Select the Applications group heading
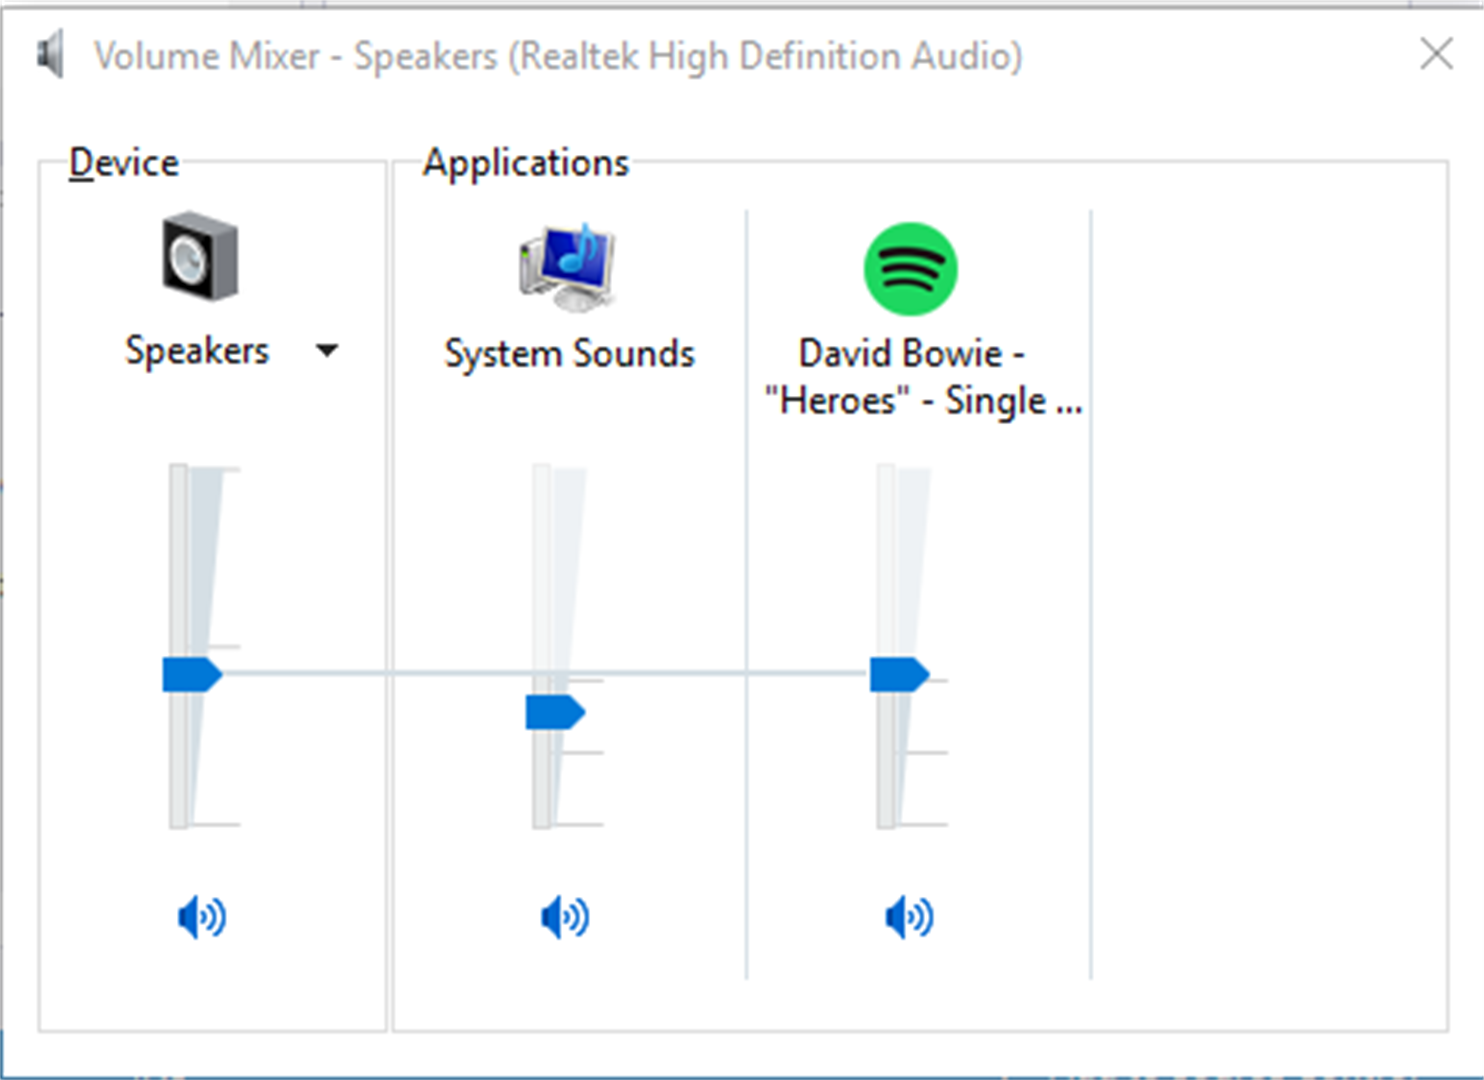Viewport: 1484px width, 1080px height. point(526,162)
